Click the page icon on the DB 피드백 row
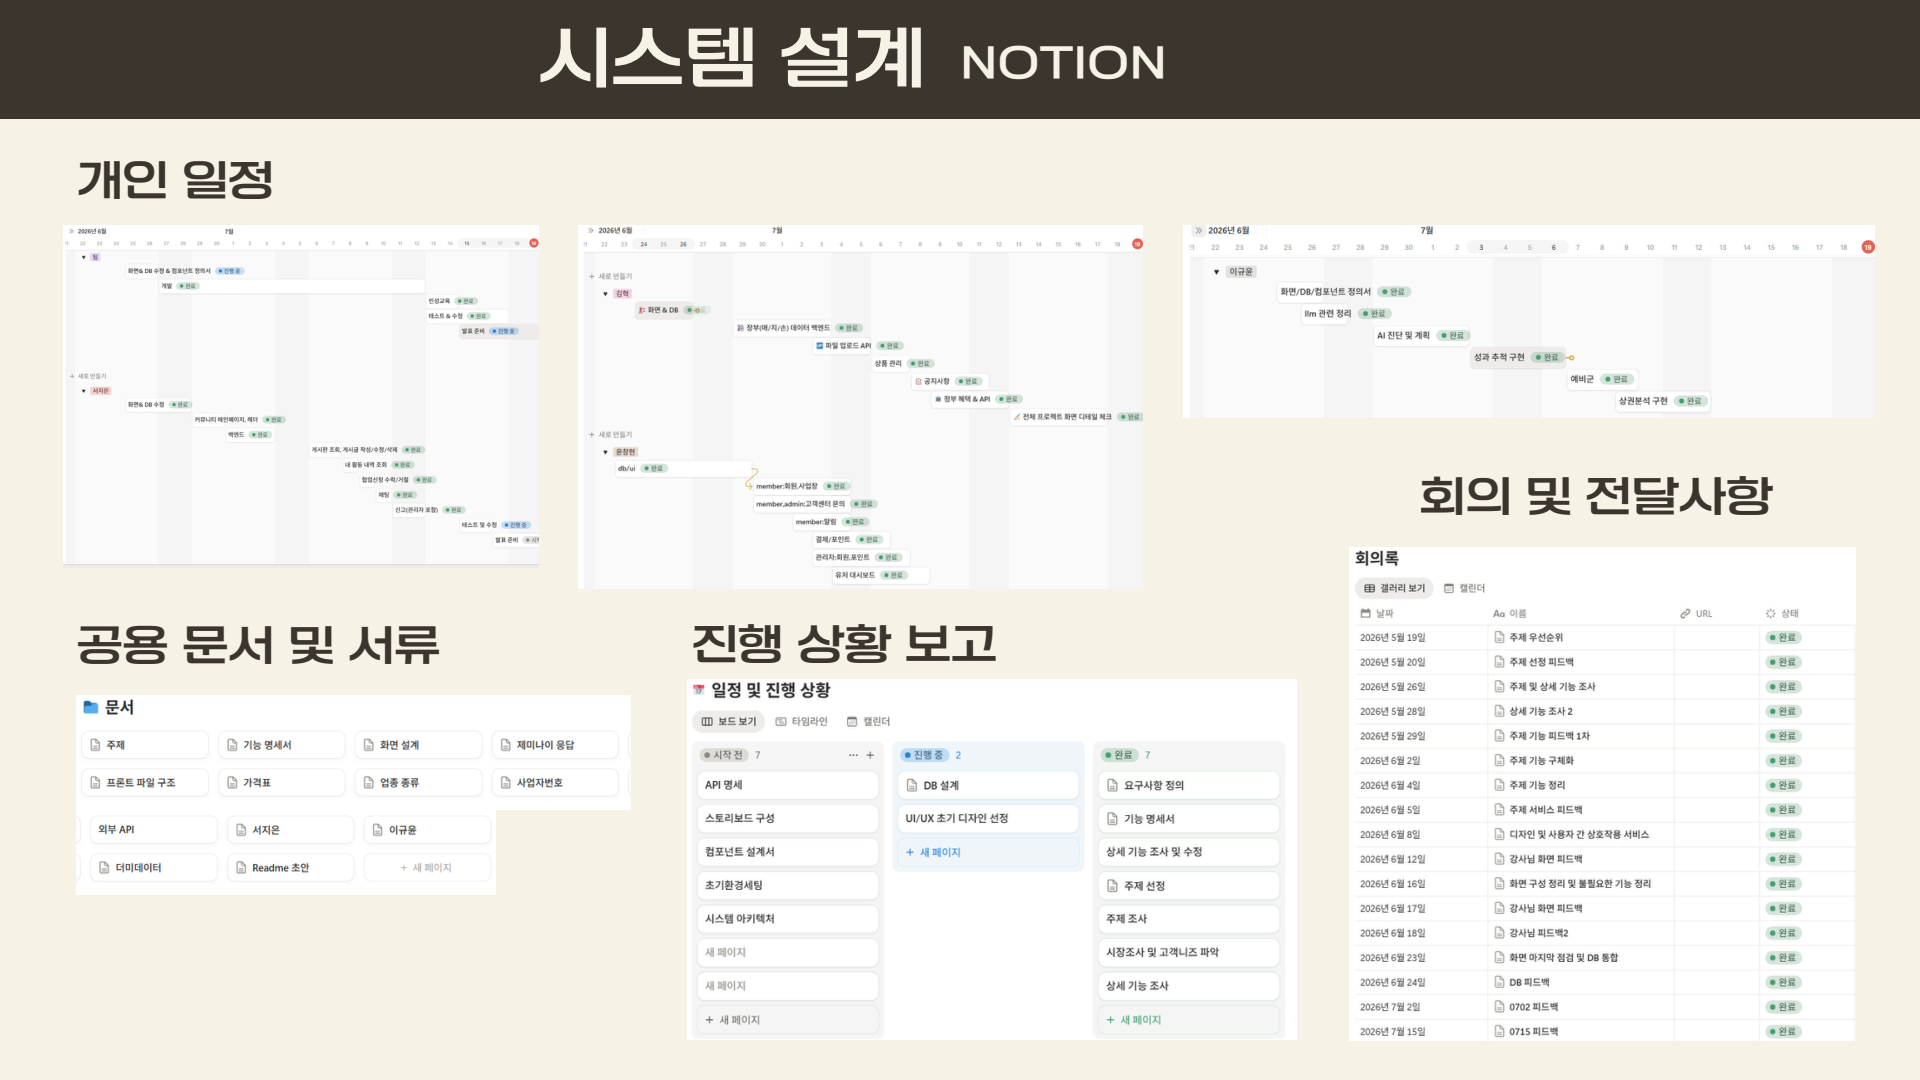The width and height of the screenshot is (1920, 1080). point(1499,983)
